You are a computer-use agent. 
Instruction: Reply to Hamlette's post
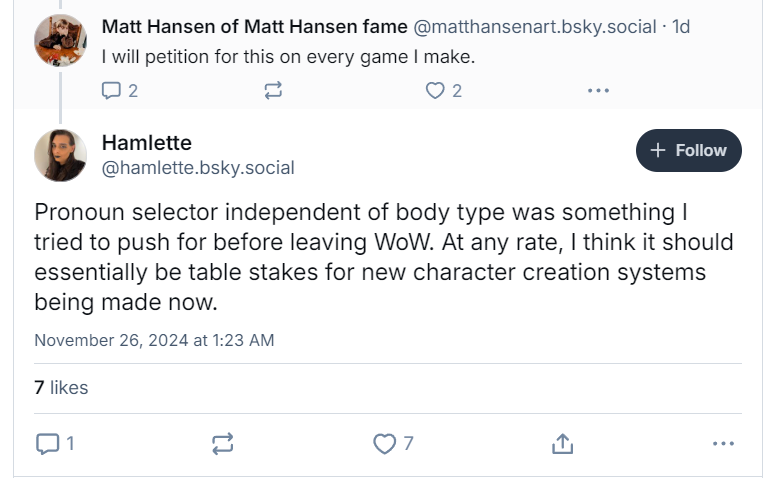point(48,443)
